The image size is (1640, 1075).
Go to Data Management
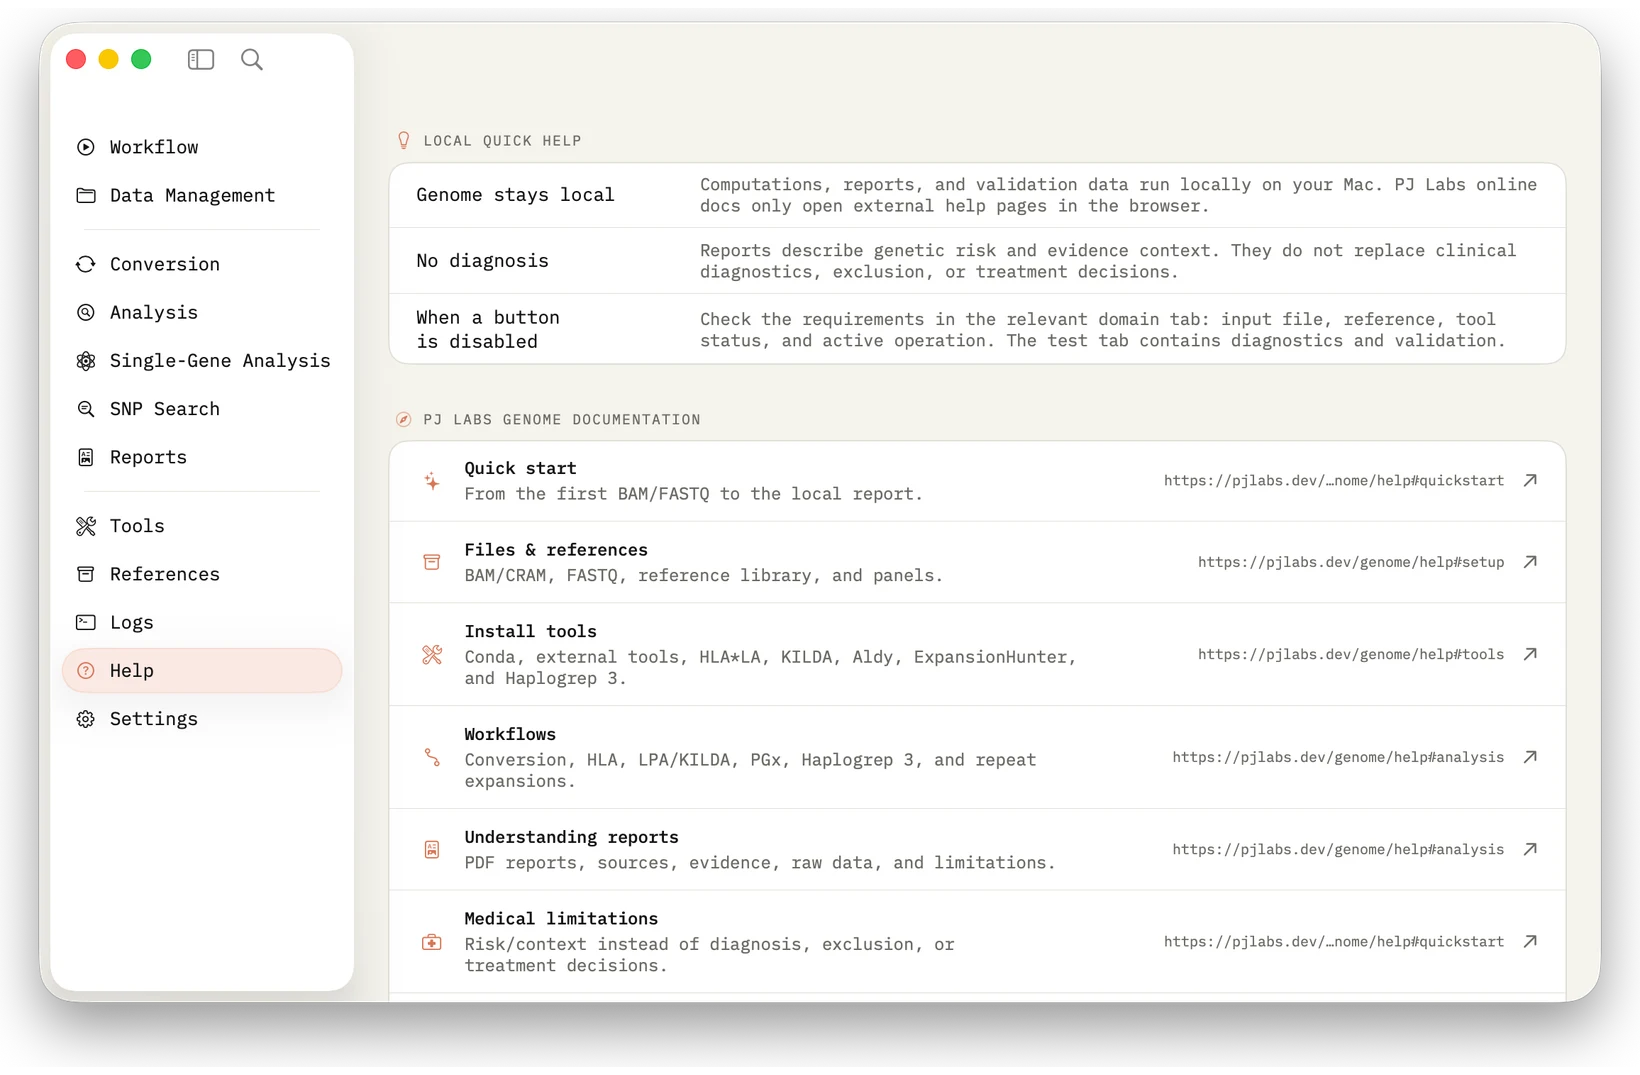202,195
